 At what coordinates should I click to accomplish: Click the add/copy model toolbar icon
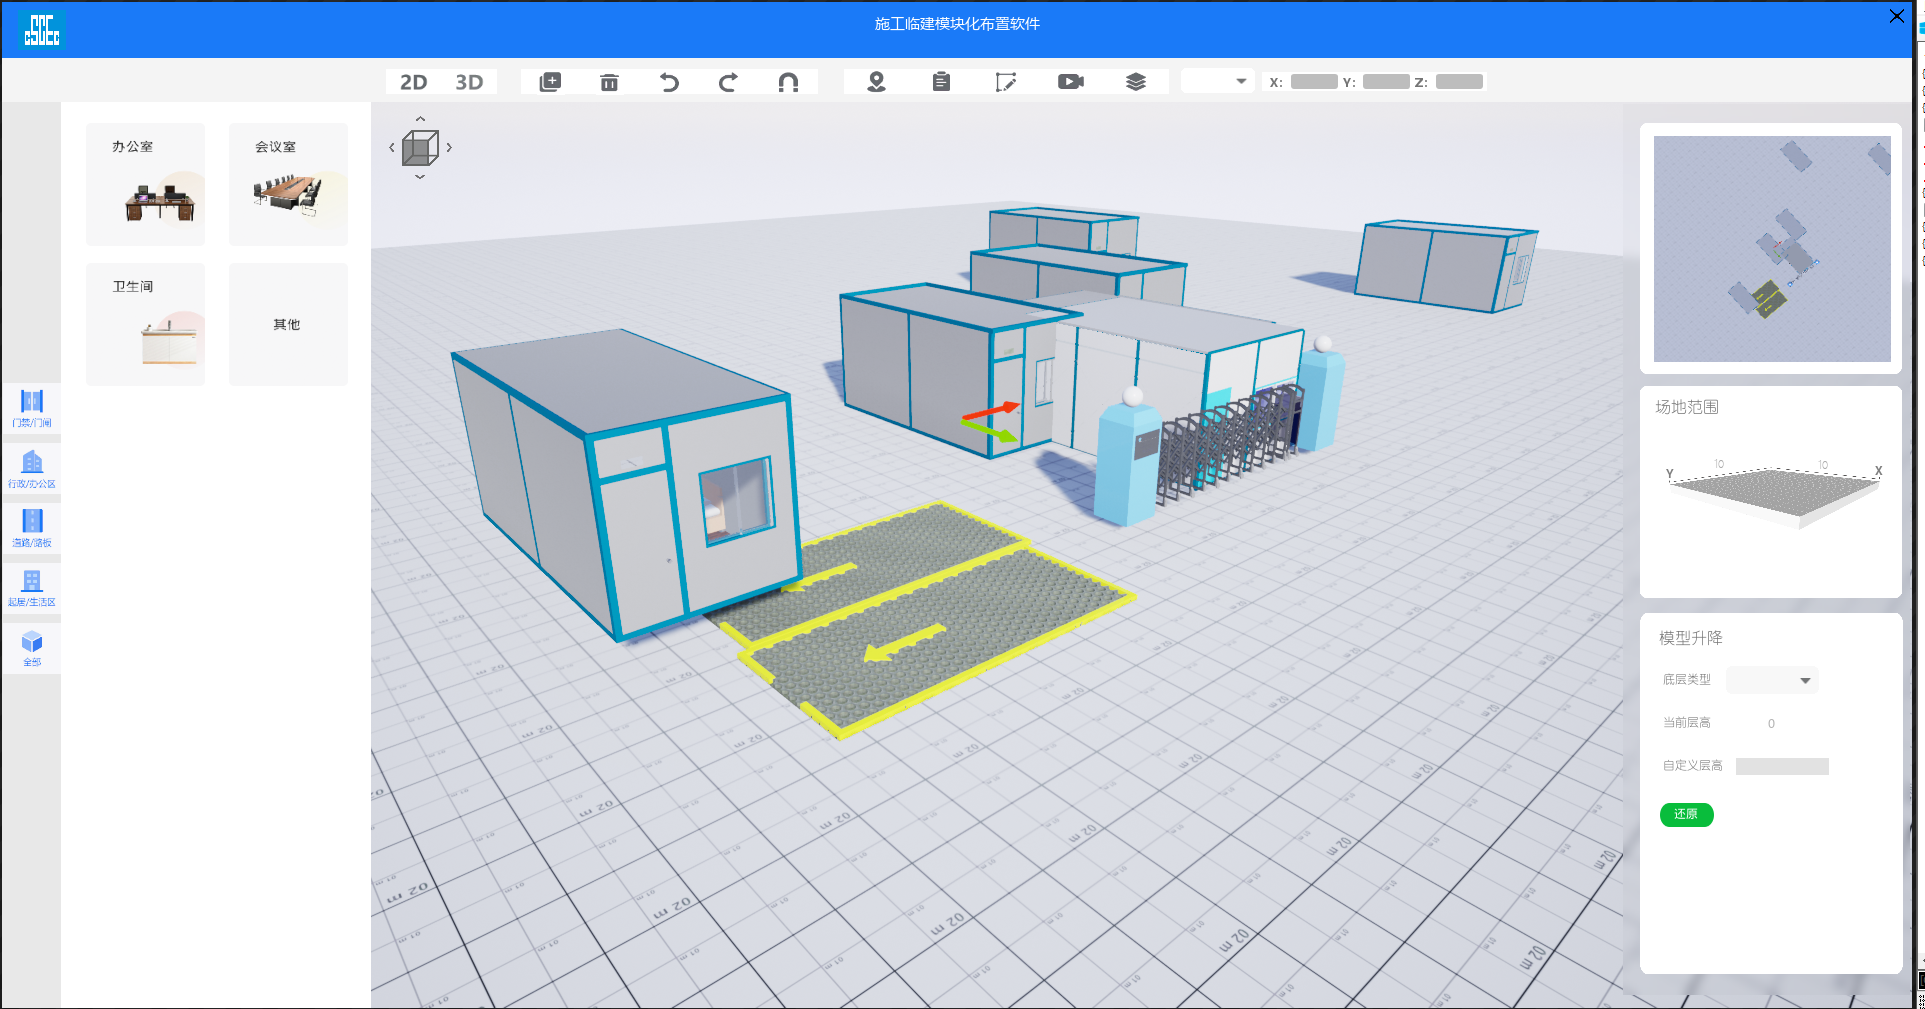pyautogui.click(x=550, y=82)
